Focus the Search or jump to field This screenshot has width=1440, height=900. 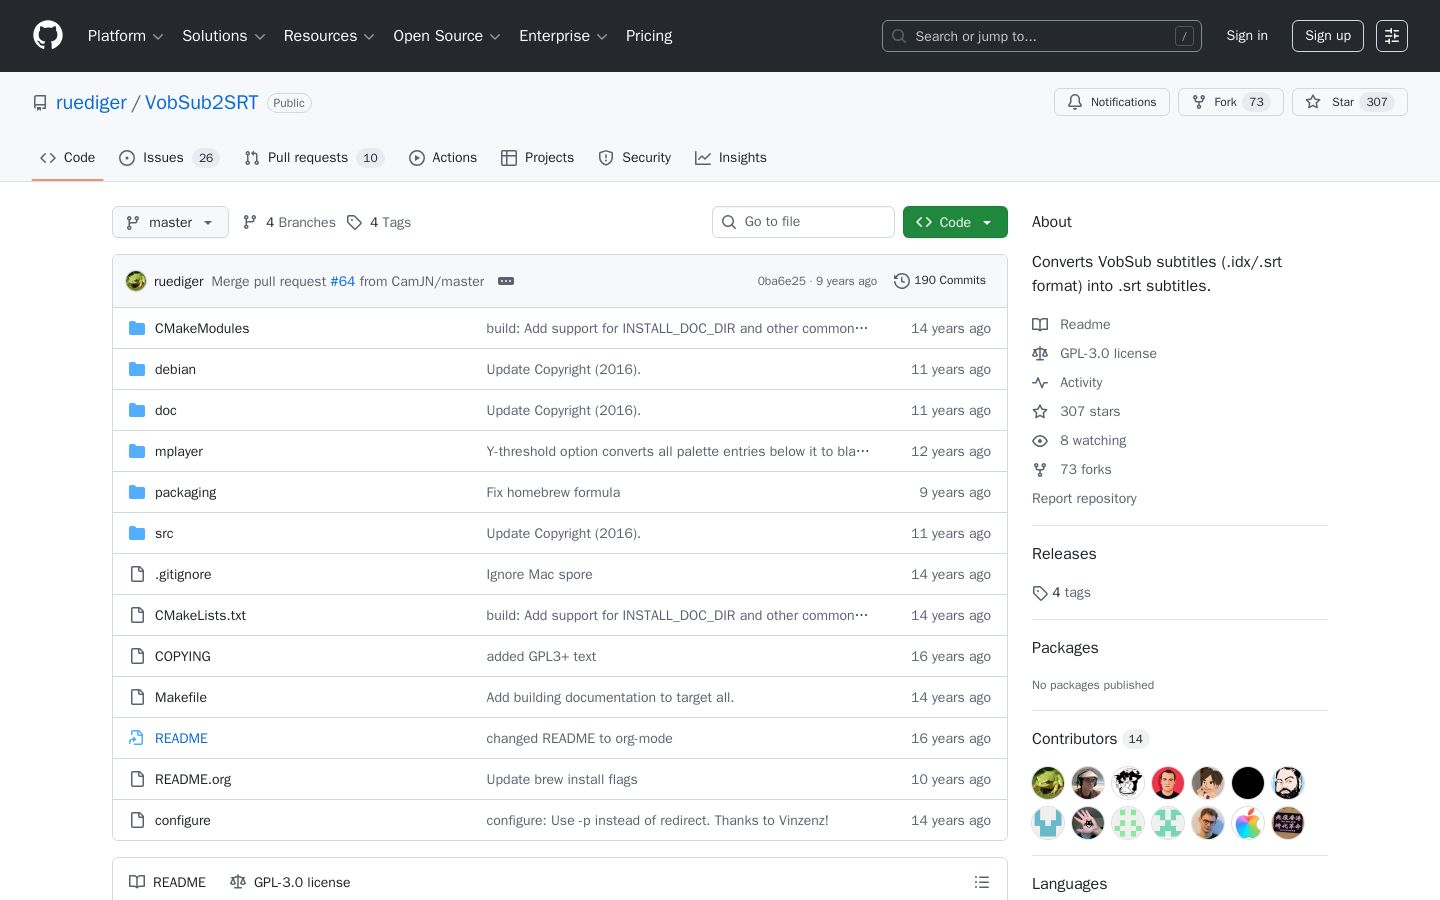point(1042,36)
